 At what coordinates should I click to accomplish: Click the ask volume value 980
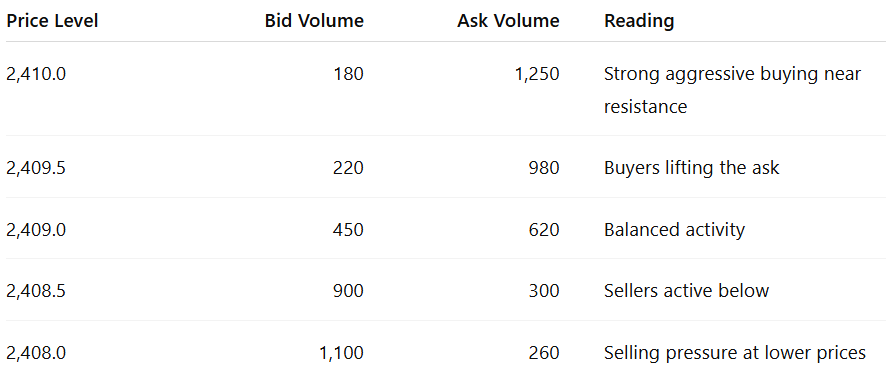tap(544, 168)
